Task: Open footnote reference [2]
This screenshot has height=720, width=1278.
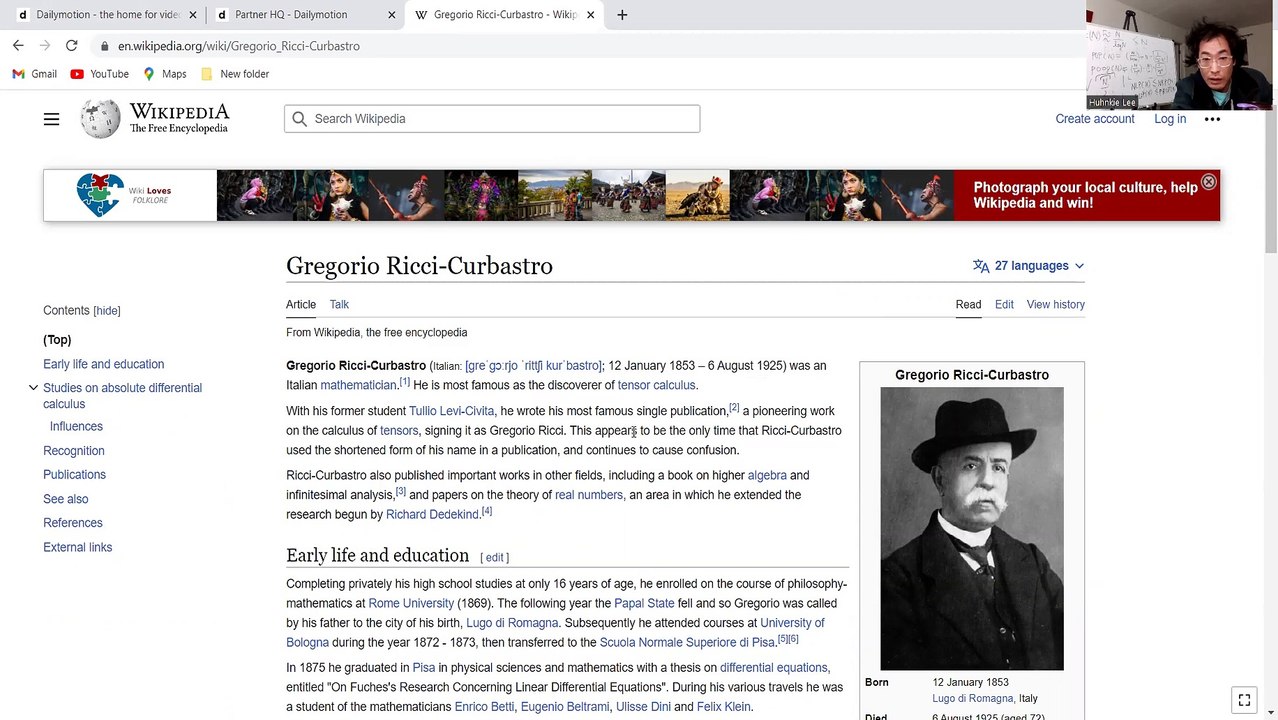Action: coord(734,407)
